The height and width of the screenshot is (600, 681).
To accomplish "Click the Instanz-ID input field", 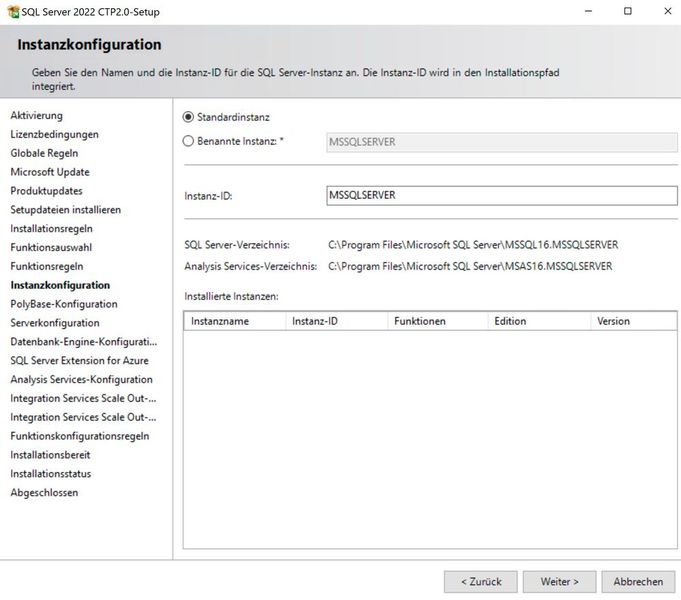I will 502,196.
